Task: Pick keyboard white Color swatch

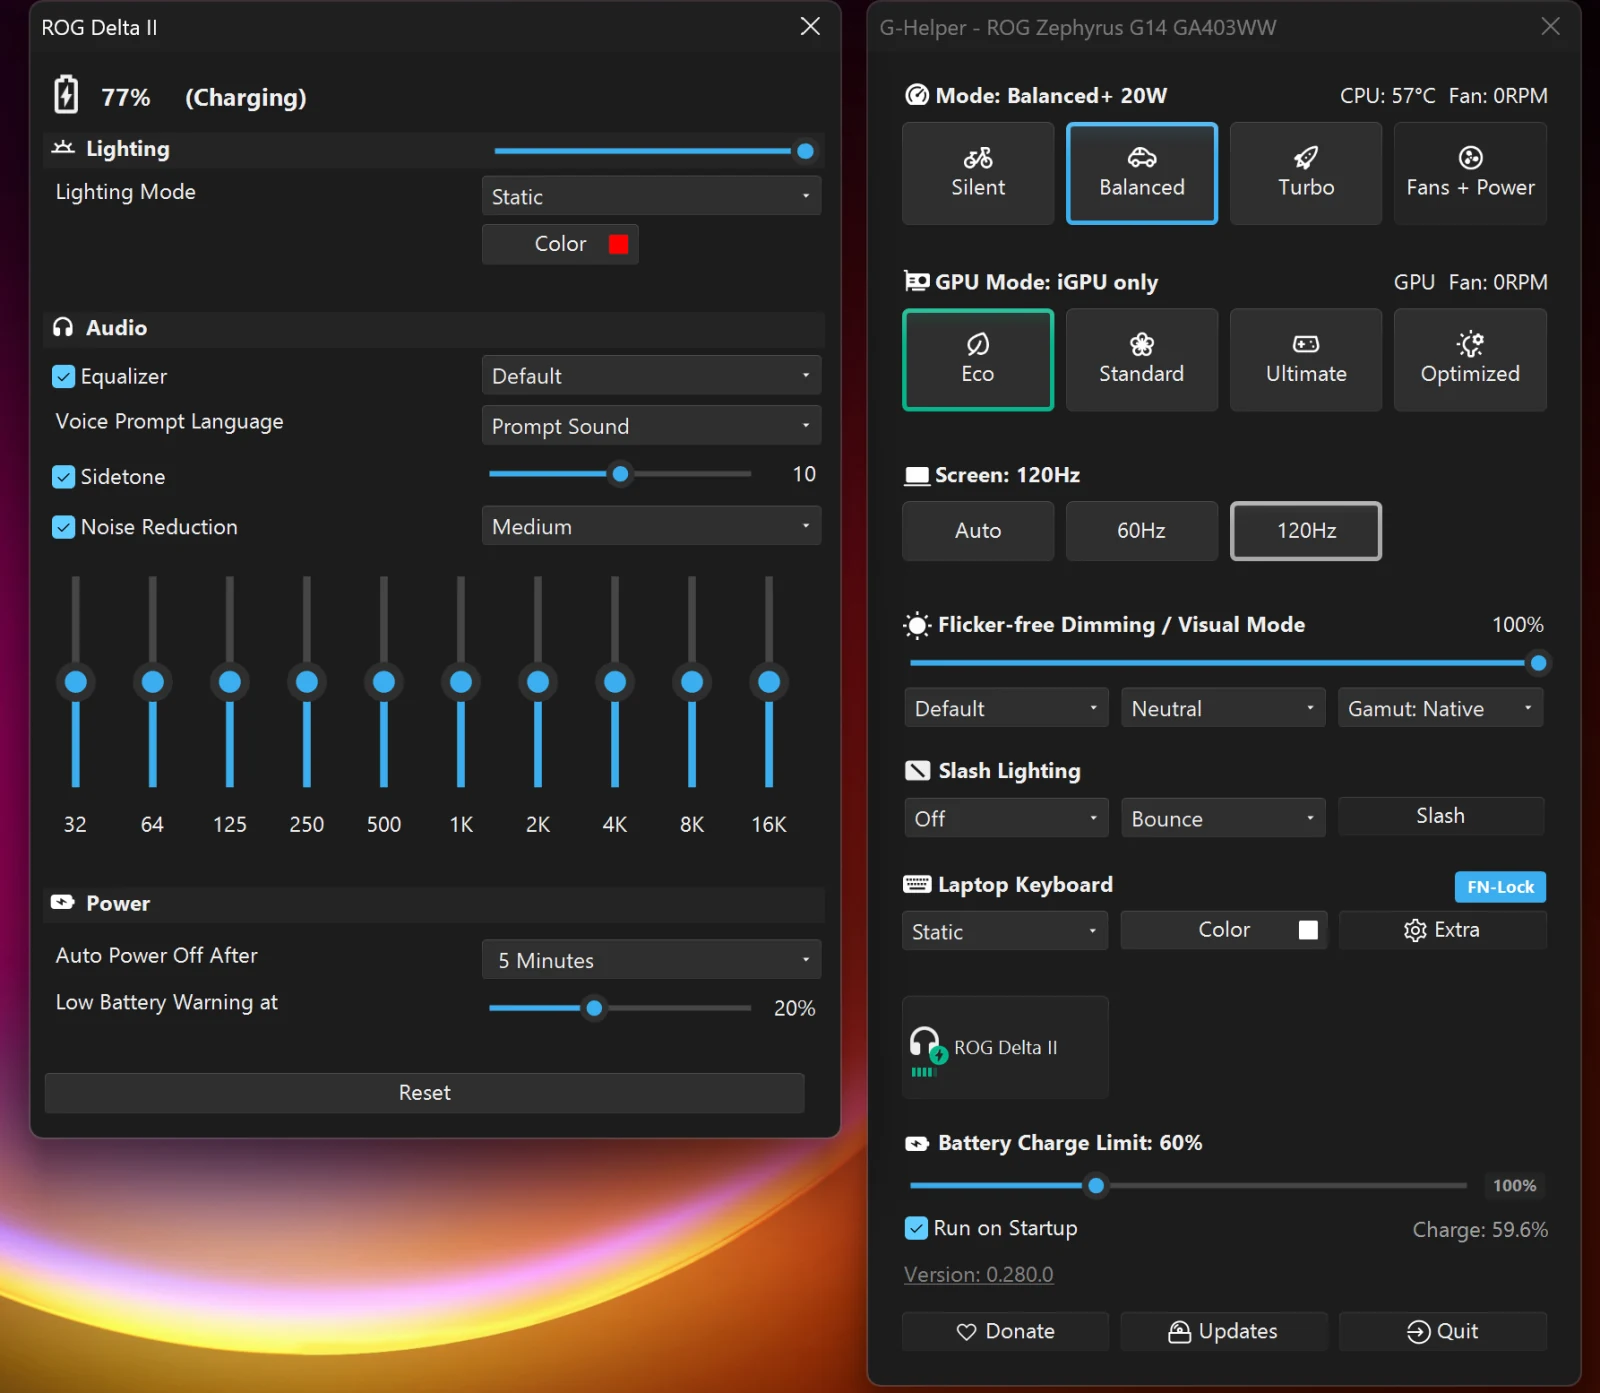Action: click(x=1308, y=930)
